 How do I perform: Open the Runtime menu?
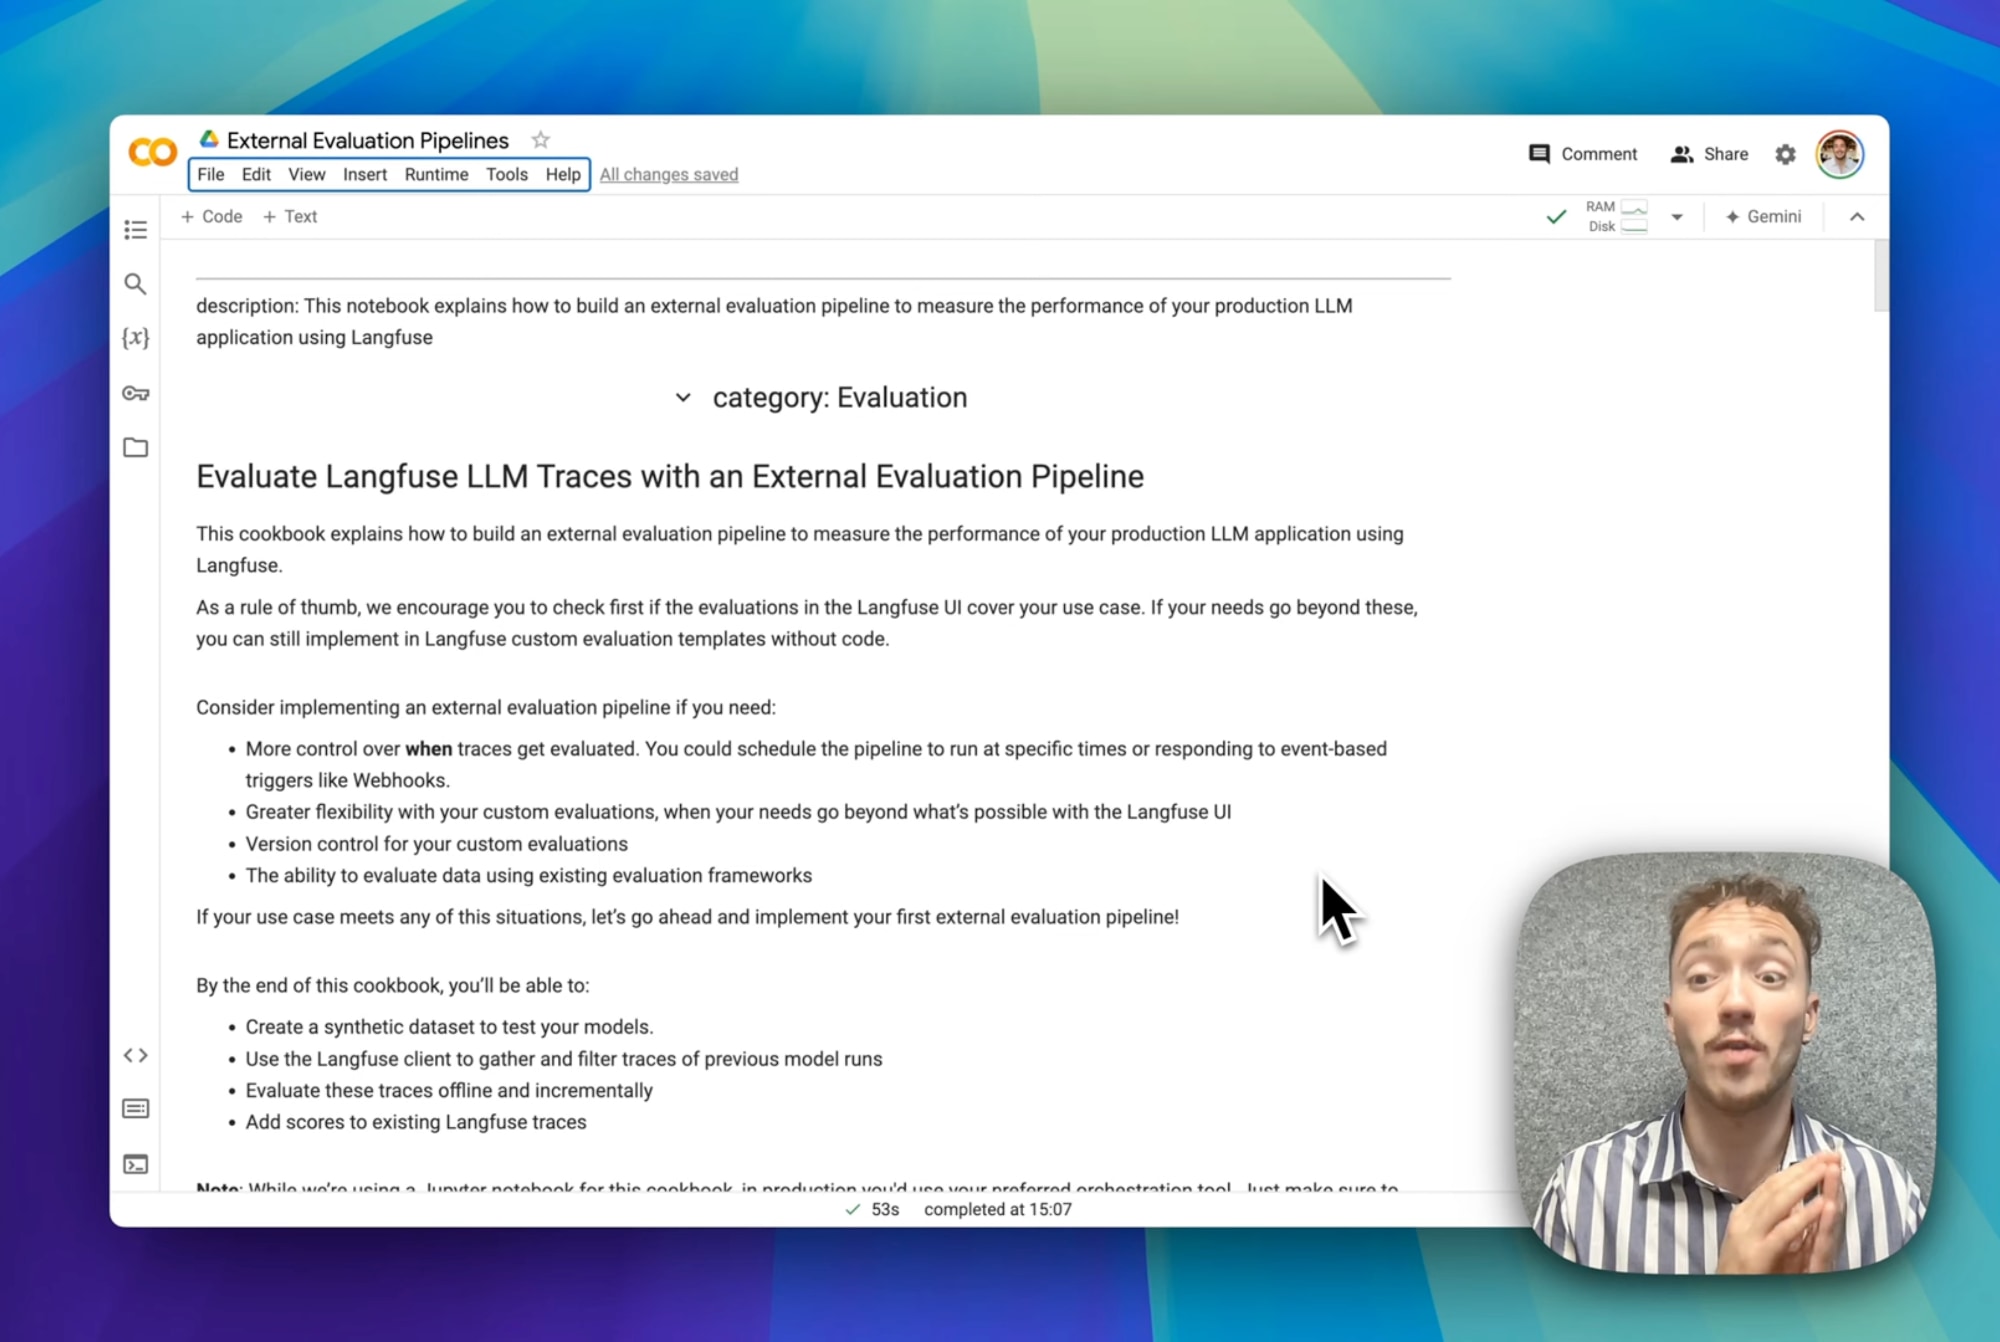coord(436,174)
